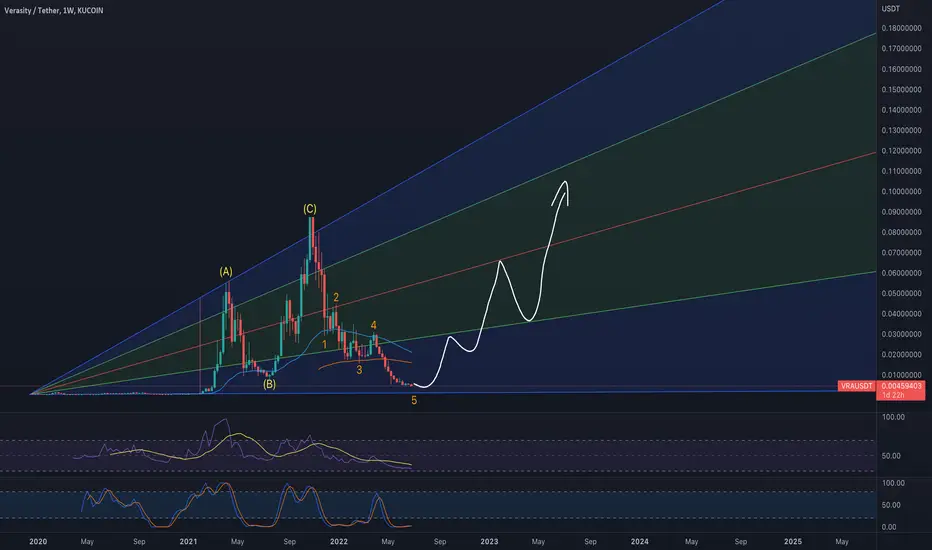Click the 2023 label on the time axis
Viewport: 932px width, 550px height.
489,541
